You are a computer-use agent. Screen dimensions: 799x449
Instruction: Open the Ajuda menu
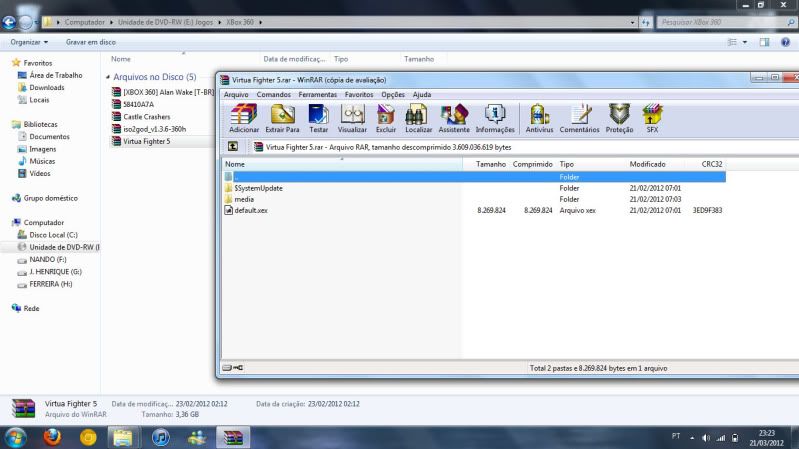point(422,95)
